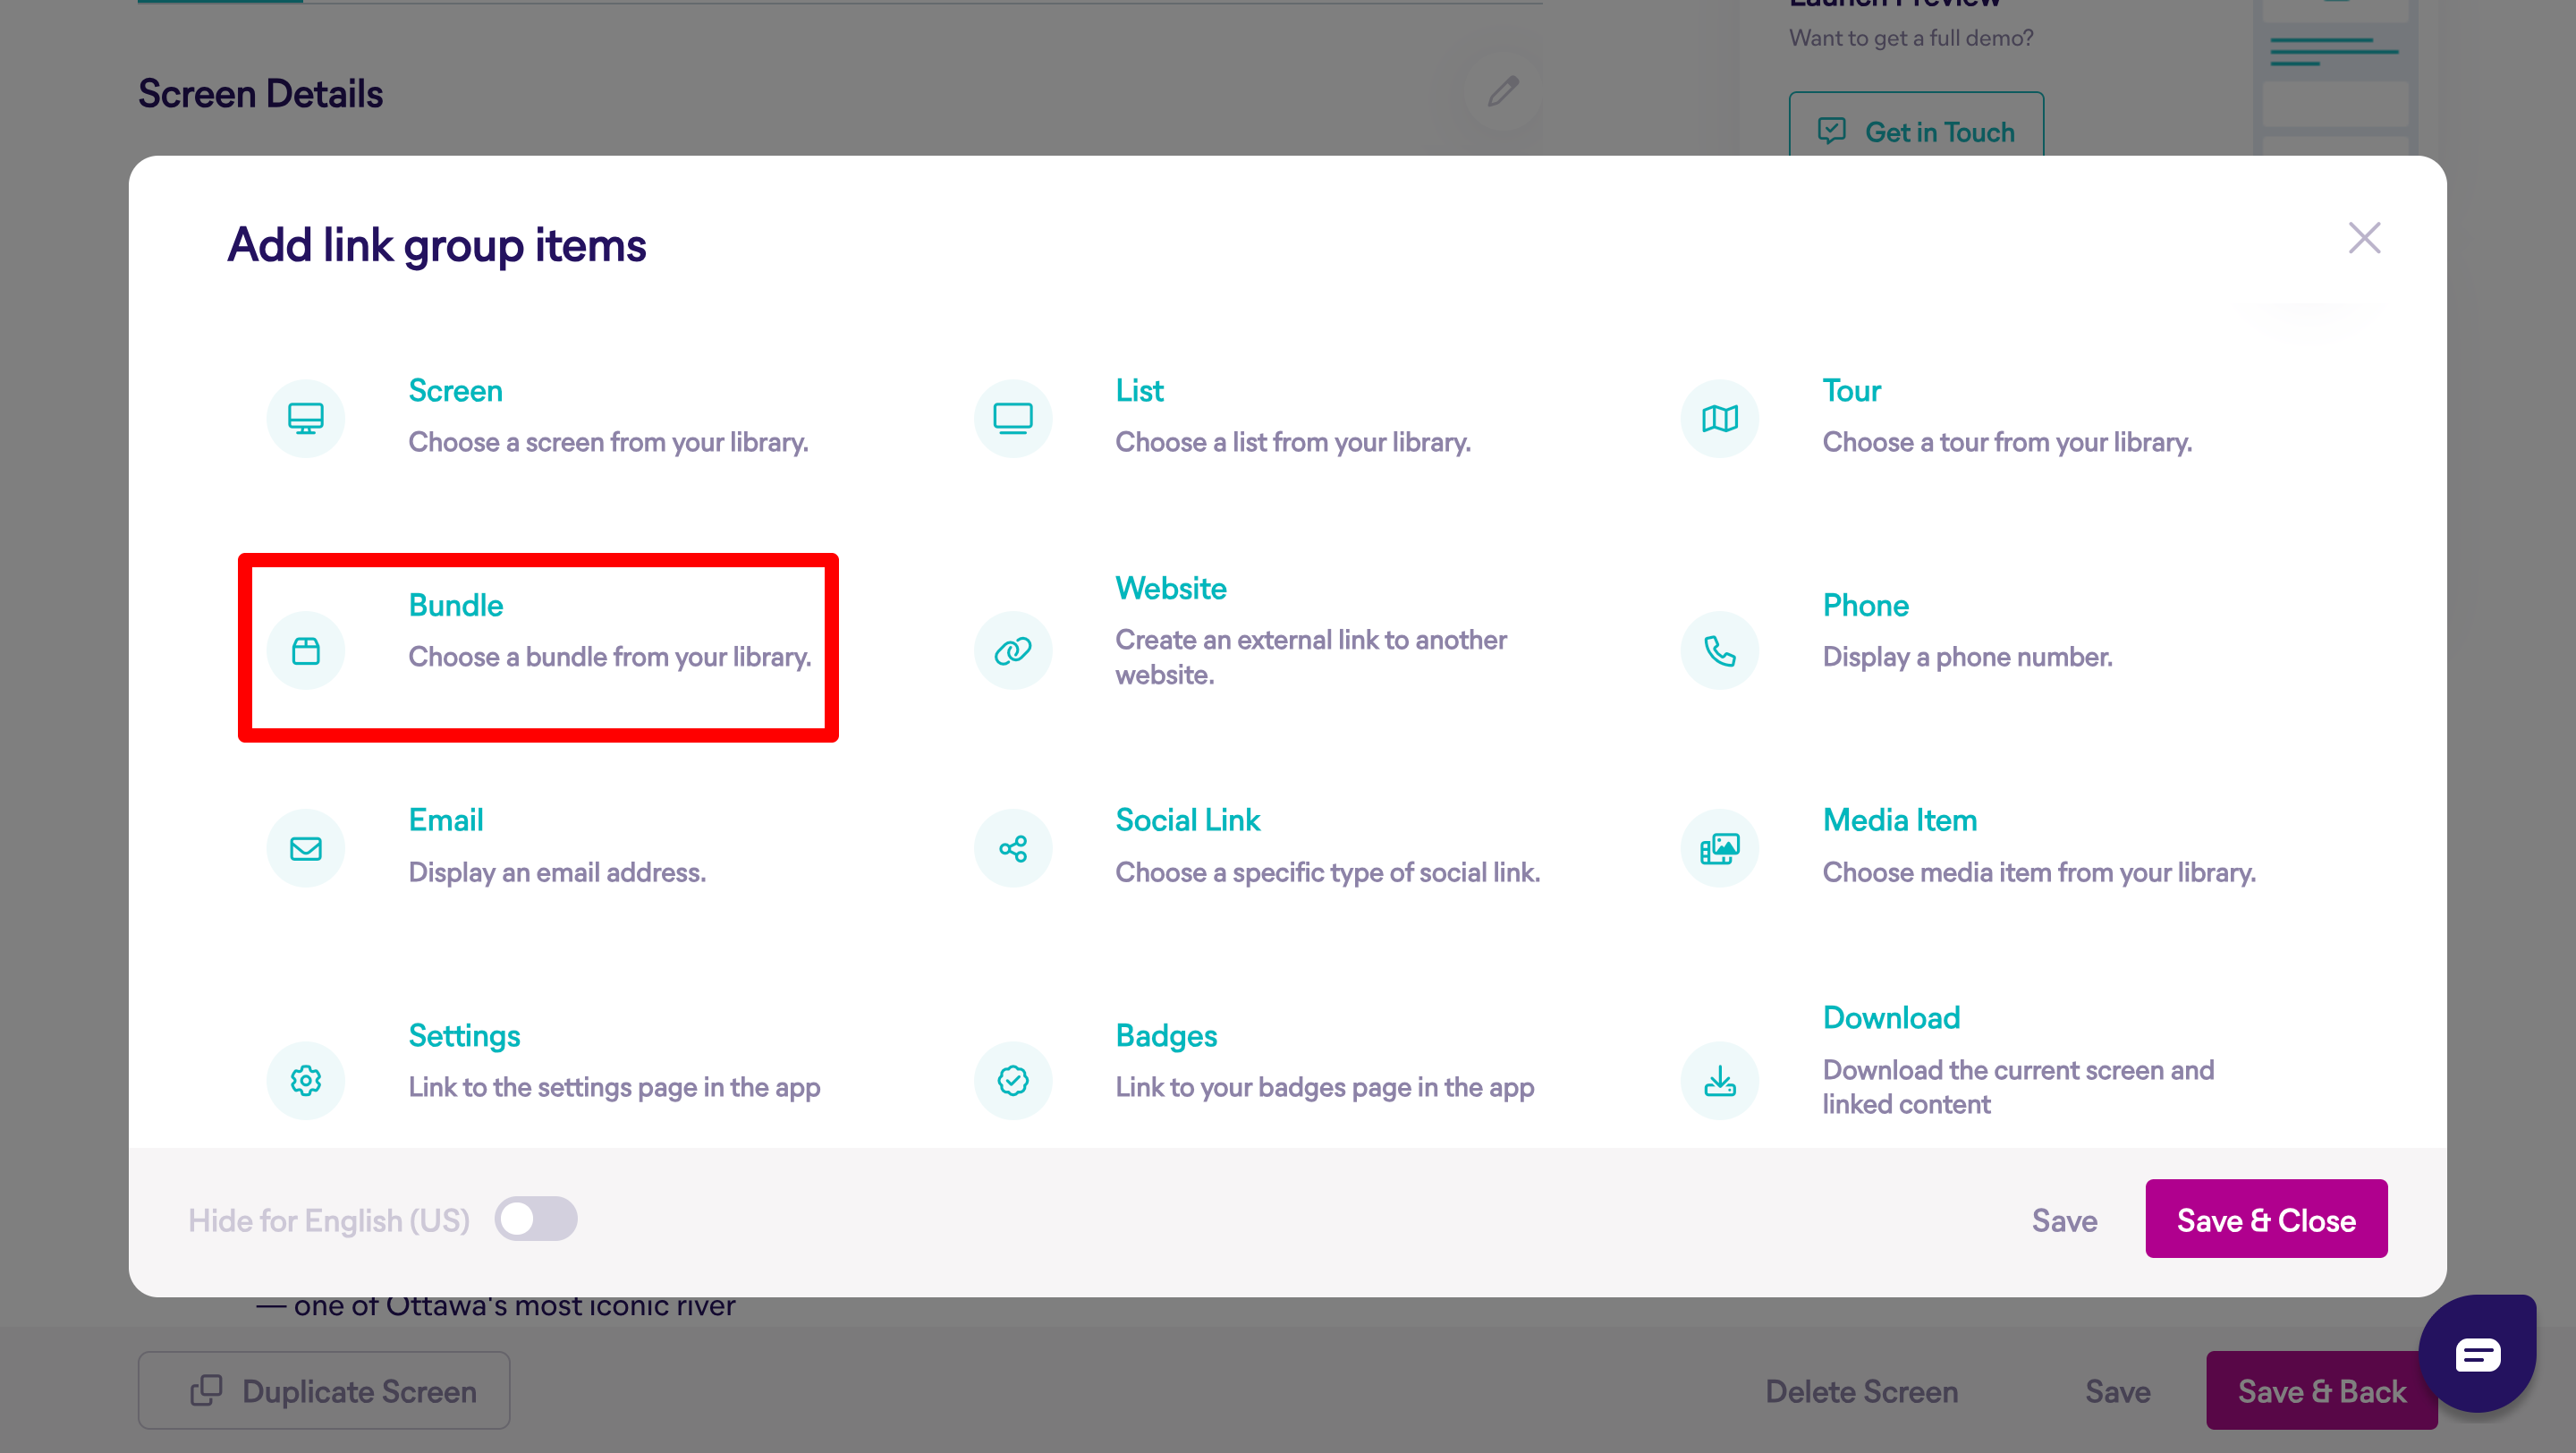Select the Settings gear icon
This screenshot has height=1453, width=2576.
306,1080
